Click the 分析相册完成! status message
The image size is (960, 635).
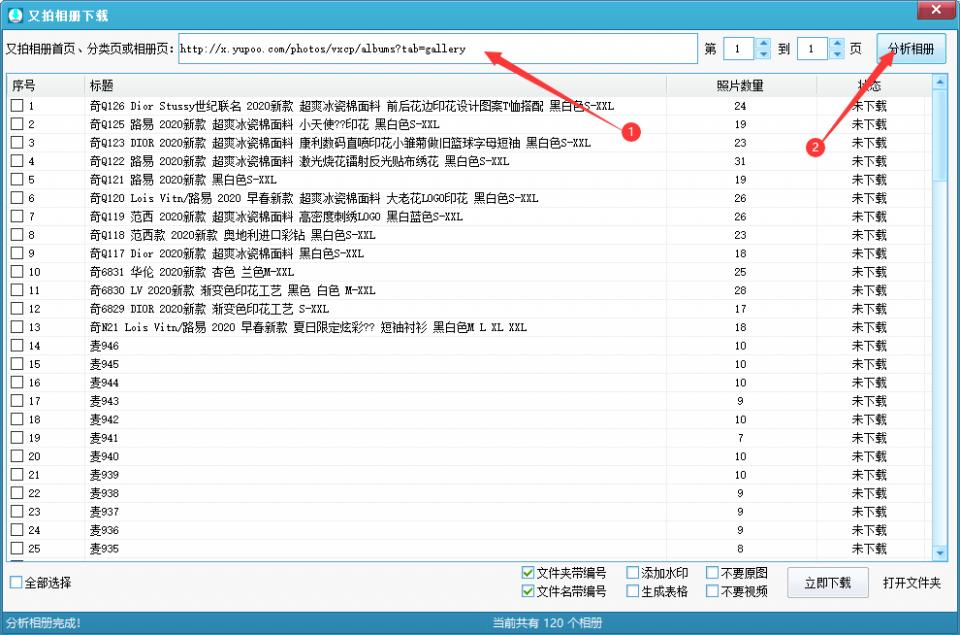click(43, 623)
